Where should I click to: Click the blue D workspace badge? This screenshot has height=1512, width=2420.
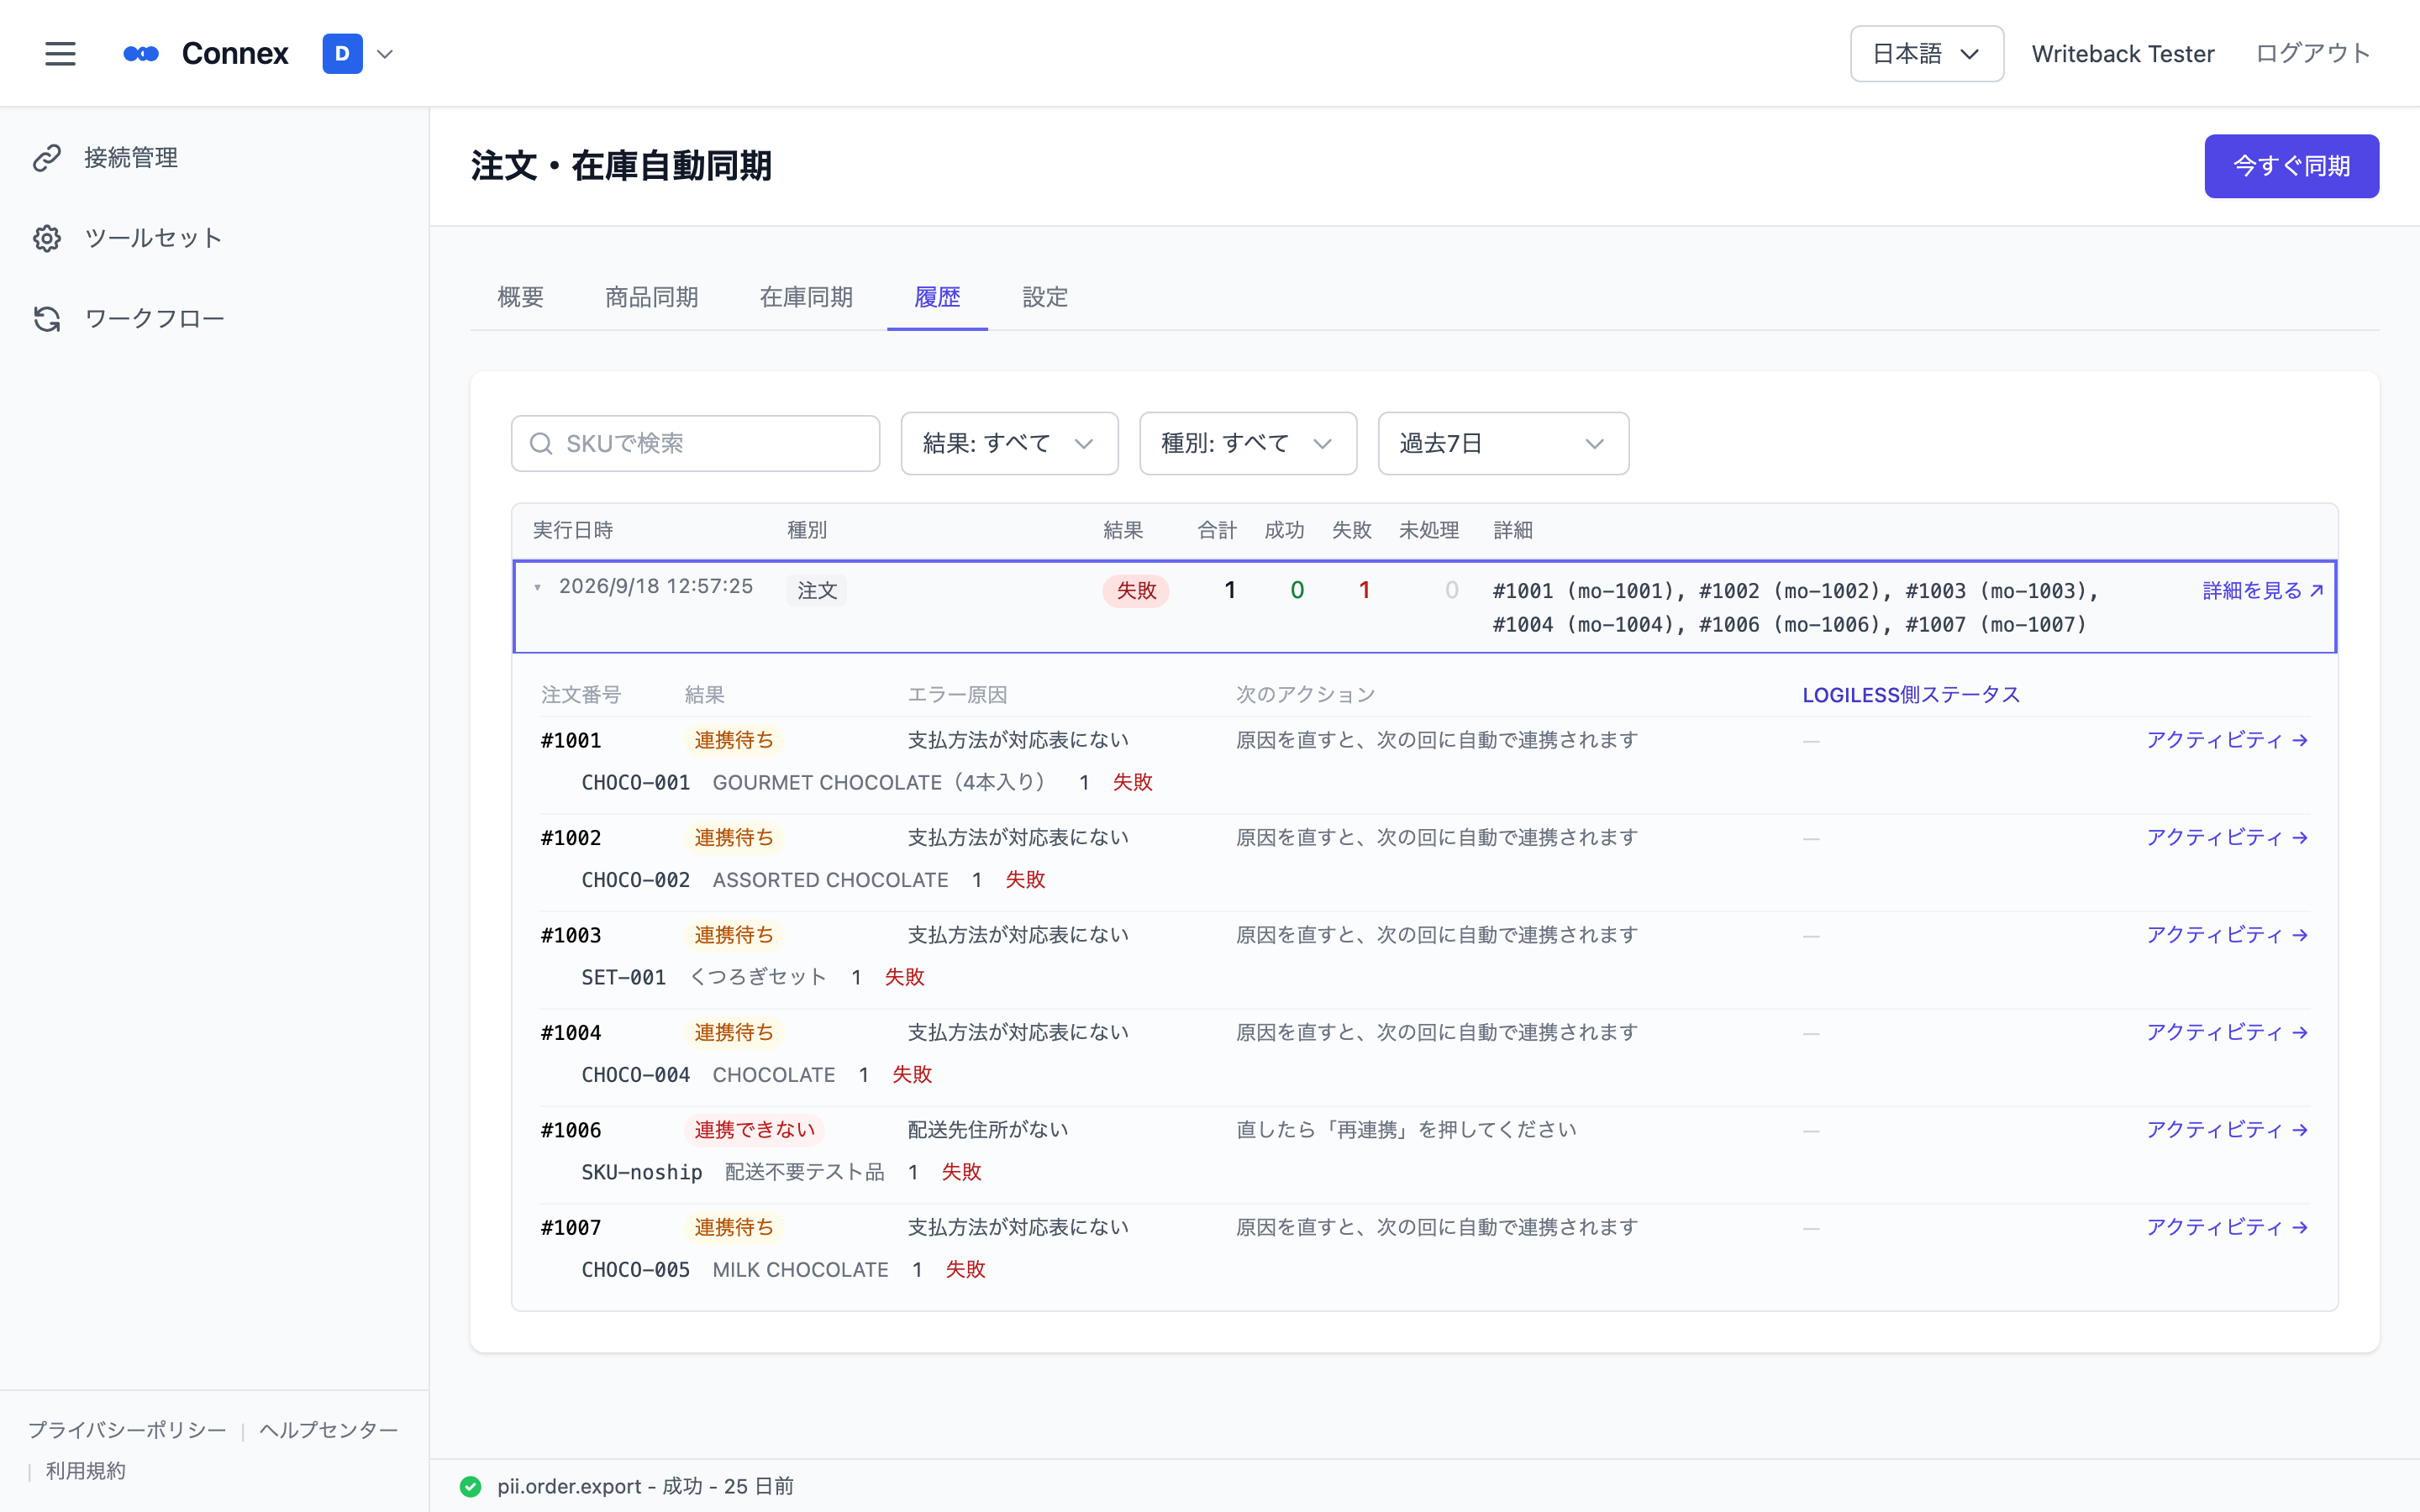pos(342,54)
